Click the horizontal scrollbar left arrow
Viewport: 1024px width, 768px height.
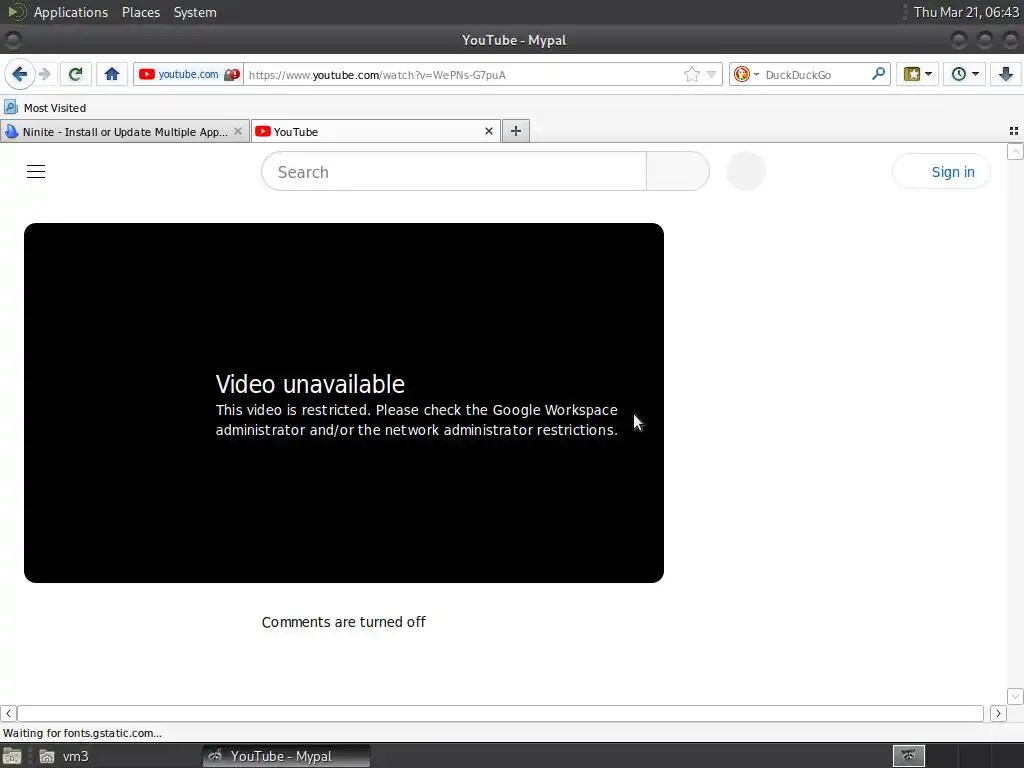click(8, 713)
